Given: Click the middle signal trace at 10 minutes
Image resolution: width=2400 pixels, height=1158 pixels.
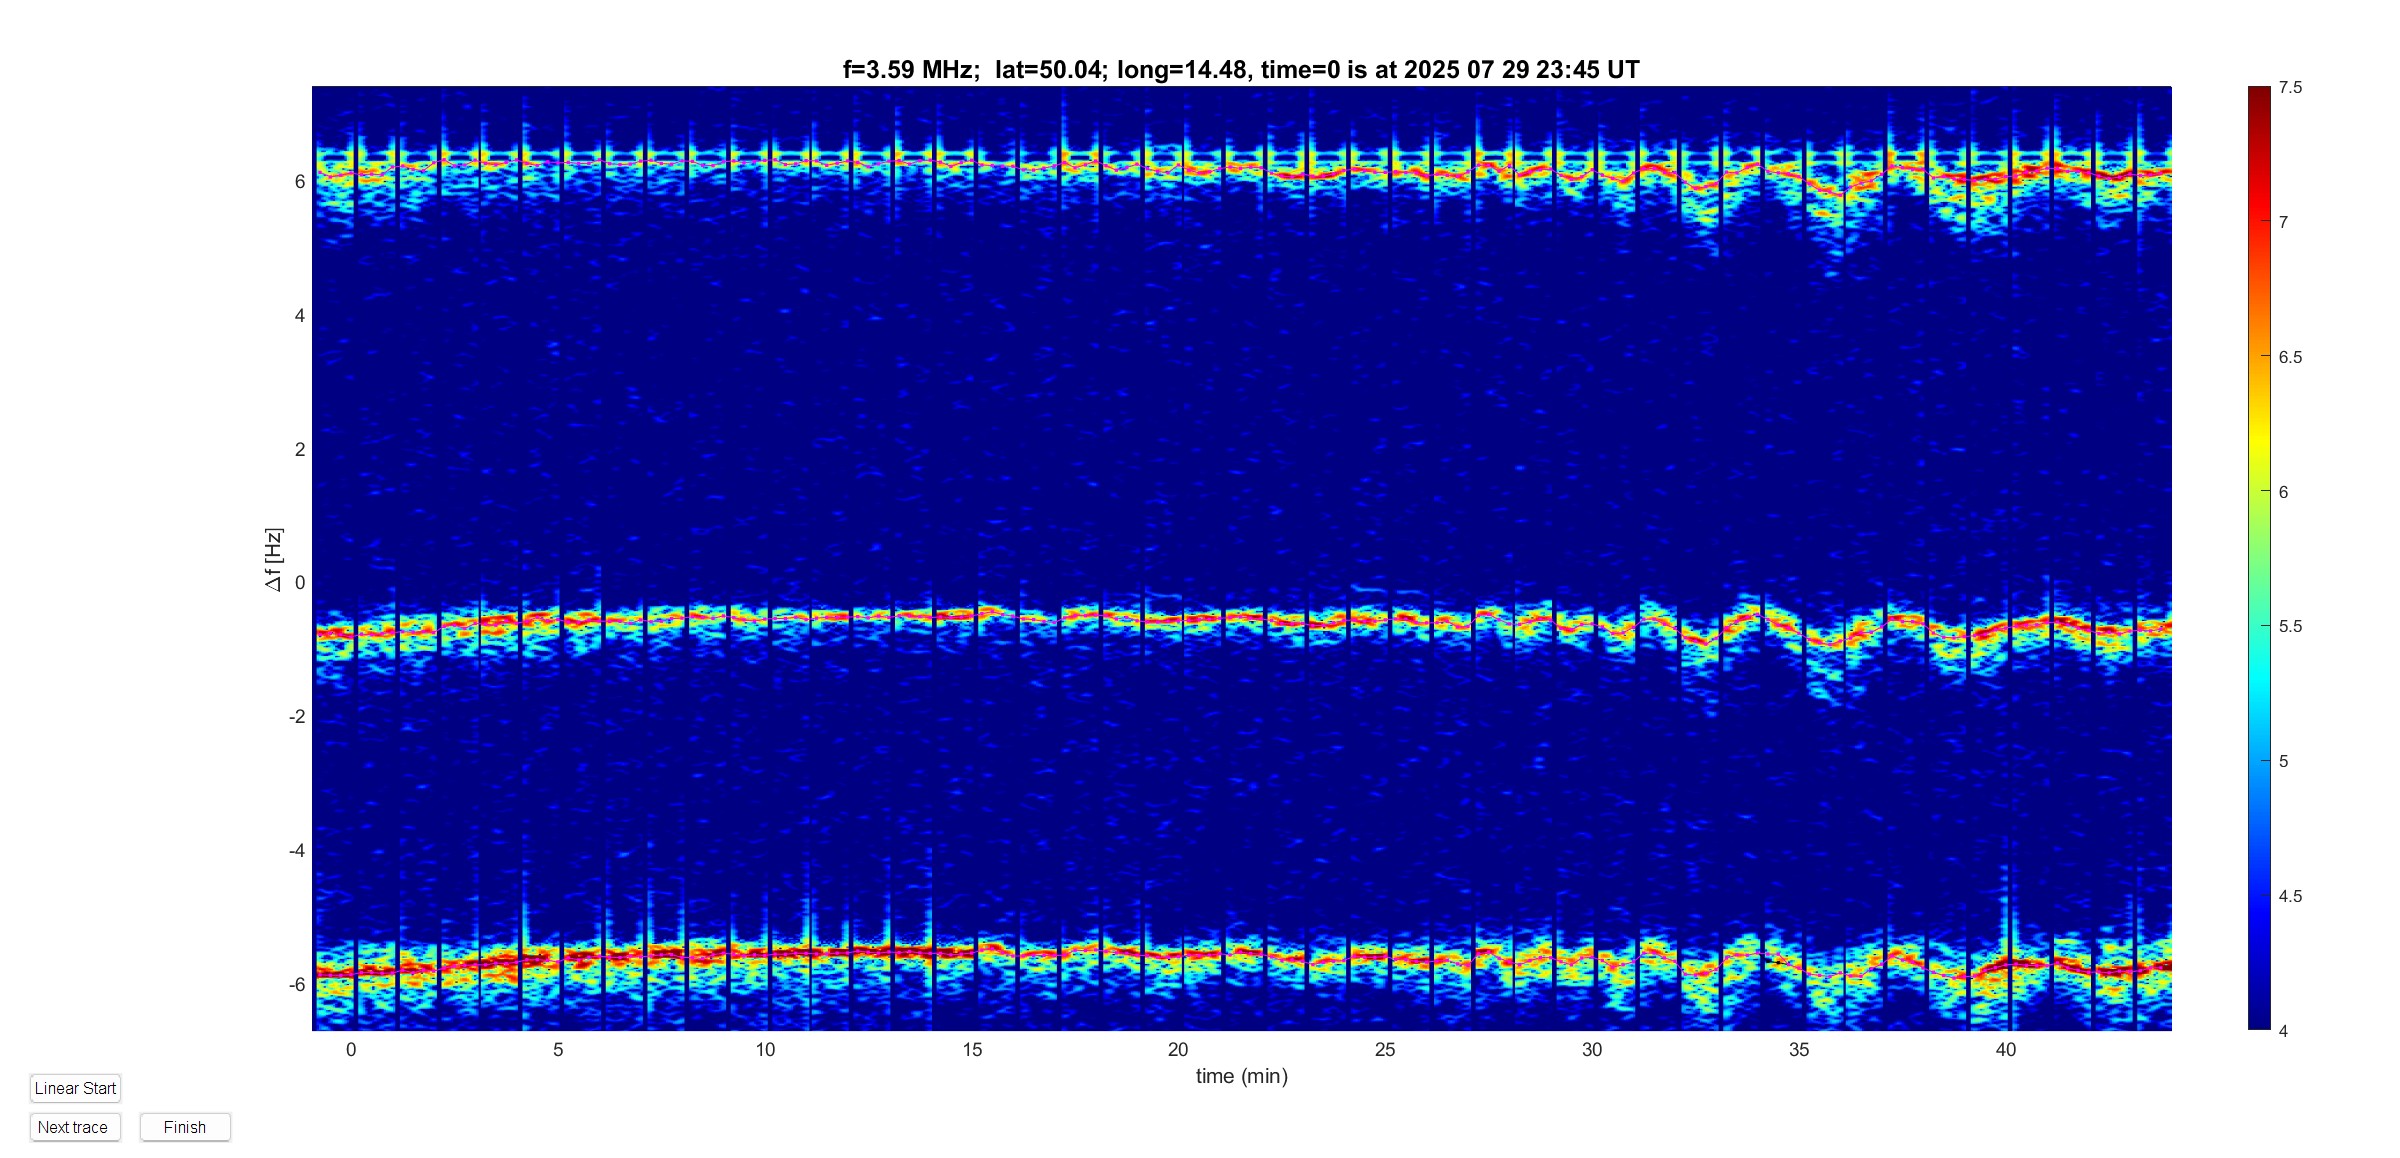Looking at the screenshot, I should [x=765, y=618].
